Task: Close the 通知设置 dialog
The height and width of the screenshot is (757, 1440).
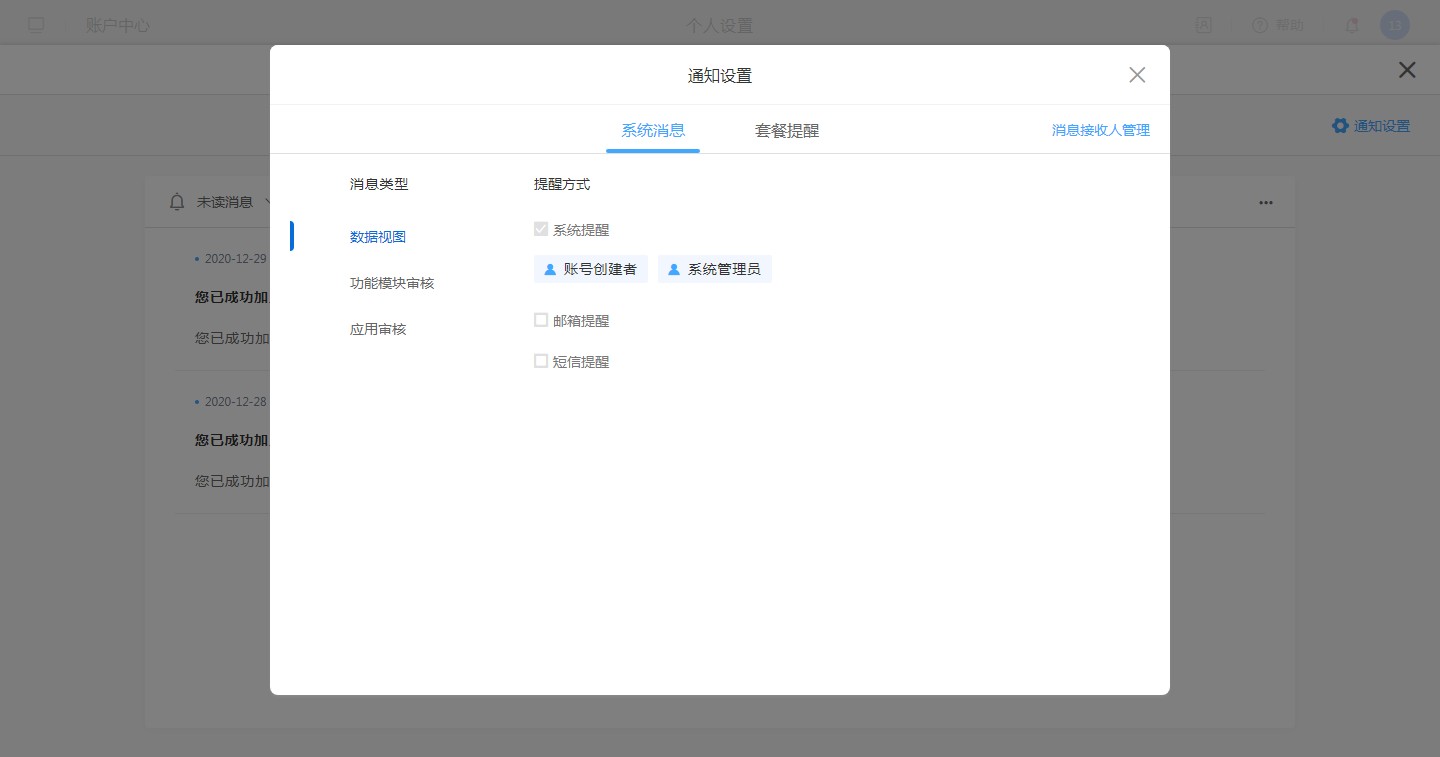Action: 1137,75
